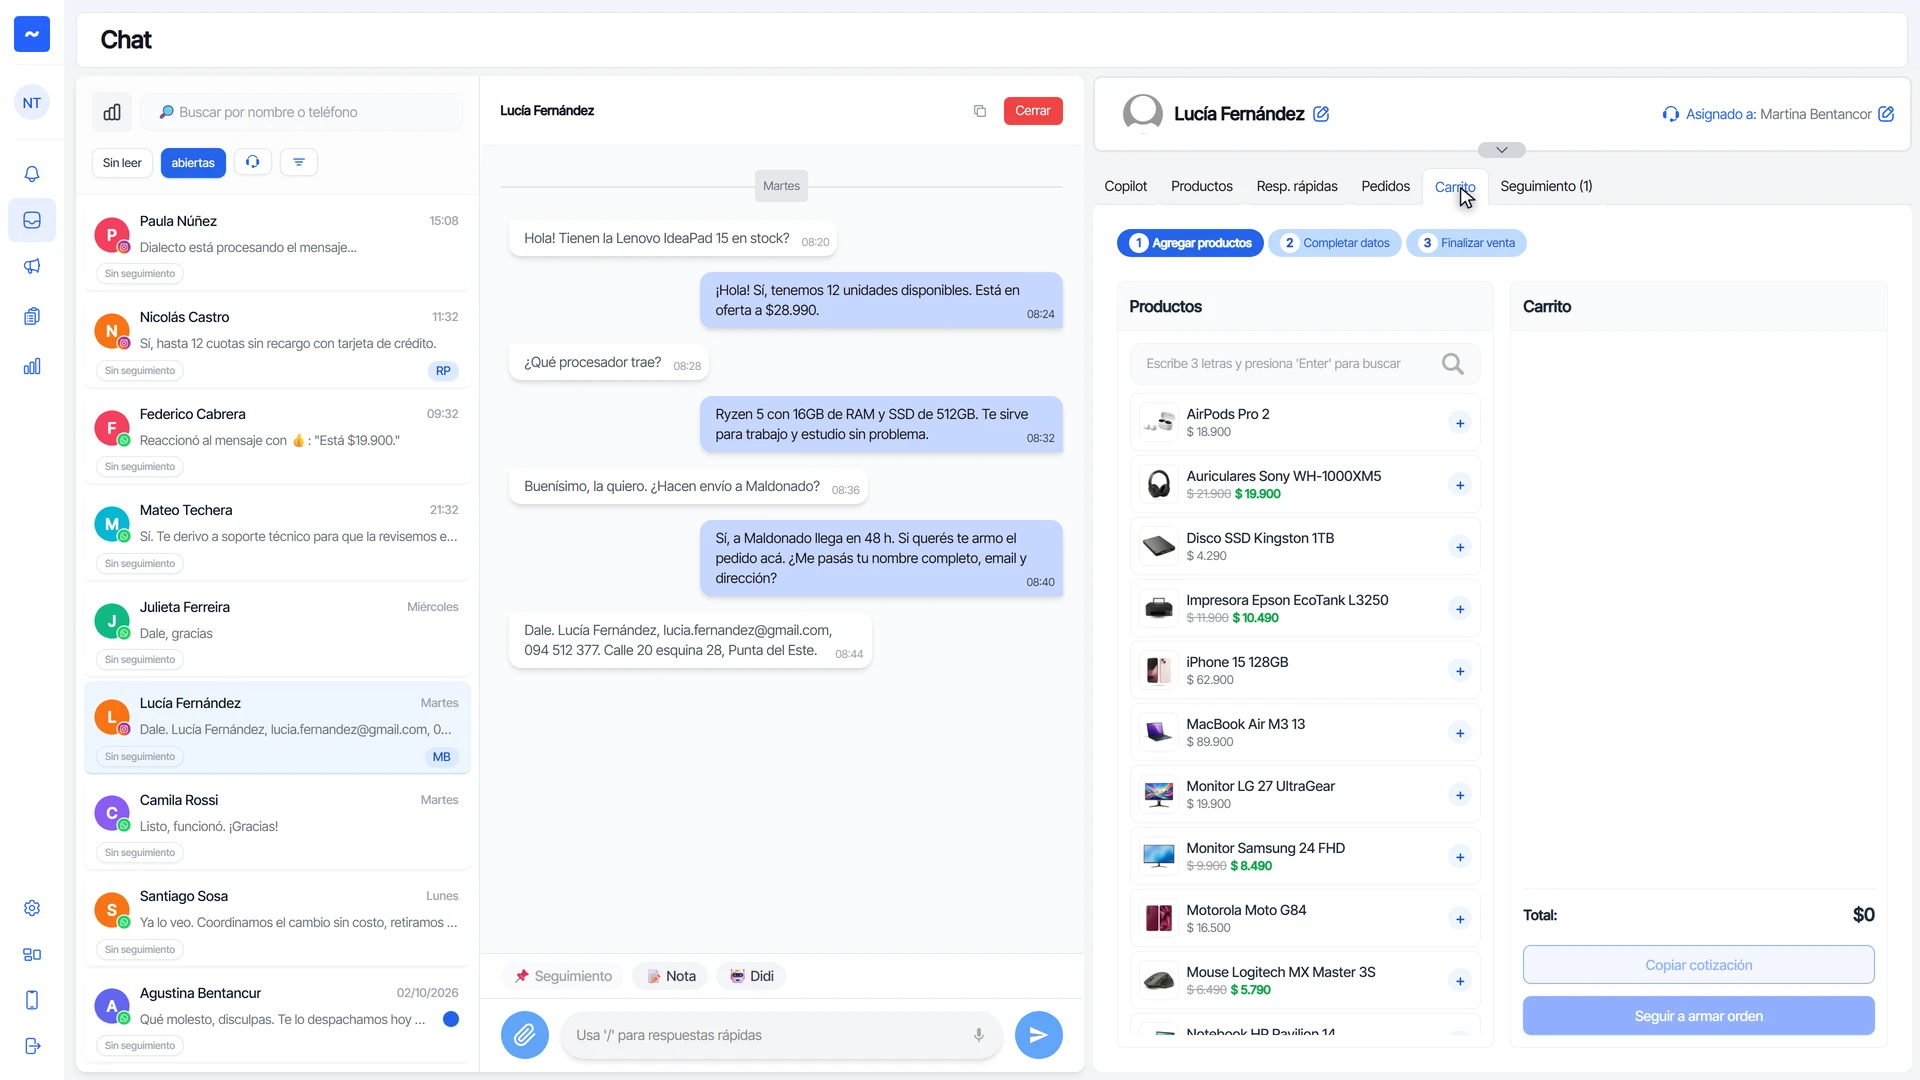Image resolution: width=1920 pixels, height=1080 pixels.
Task: Click the attachment paperclip button
Action: tap(525, 1035)
